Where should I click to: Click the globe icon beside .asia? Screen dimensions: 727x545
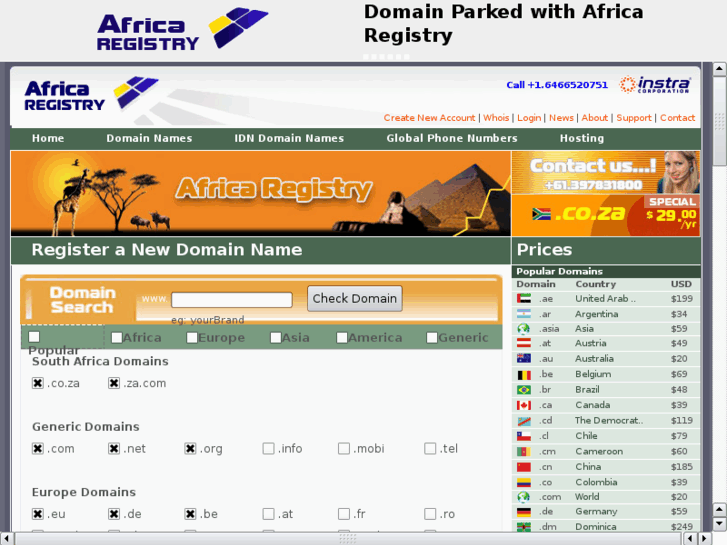point(524,329)
